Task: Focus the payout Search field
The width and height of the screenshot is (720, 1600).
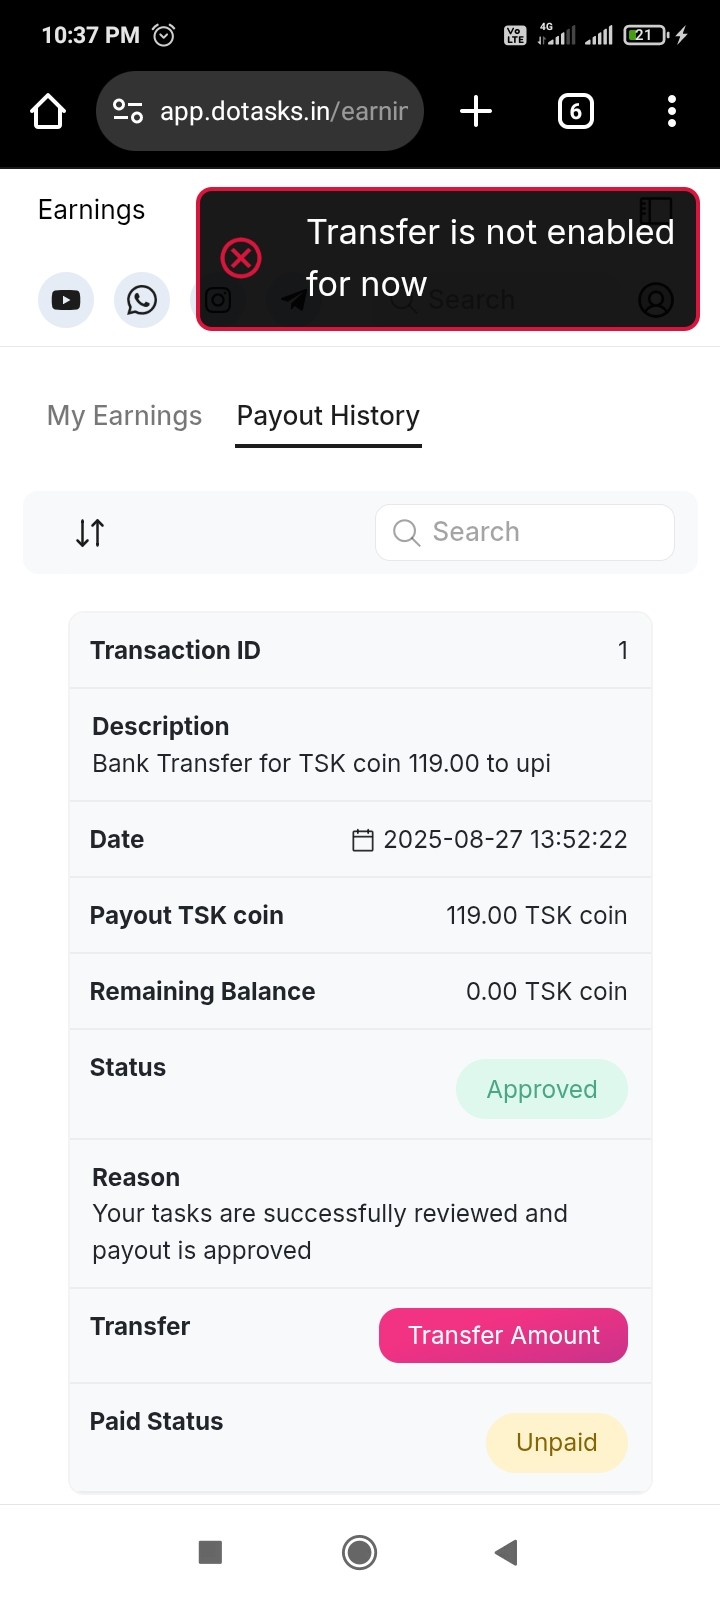Action: point(525,532)
